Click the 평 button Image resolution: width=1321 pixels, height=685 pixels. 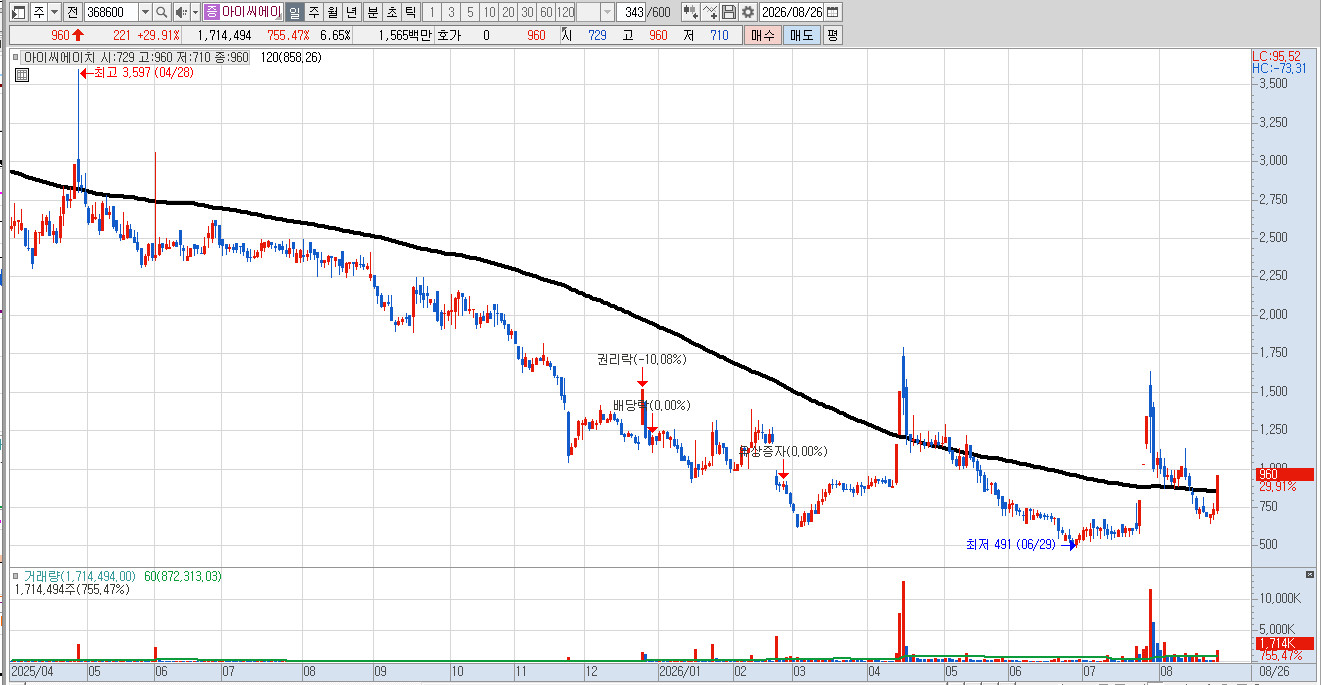click(832, 35)
